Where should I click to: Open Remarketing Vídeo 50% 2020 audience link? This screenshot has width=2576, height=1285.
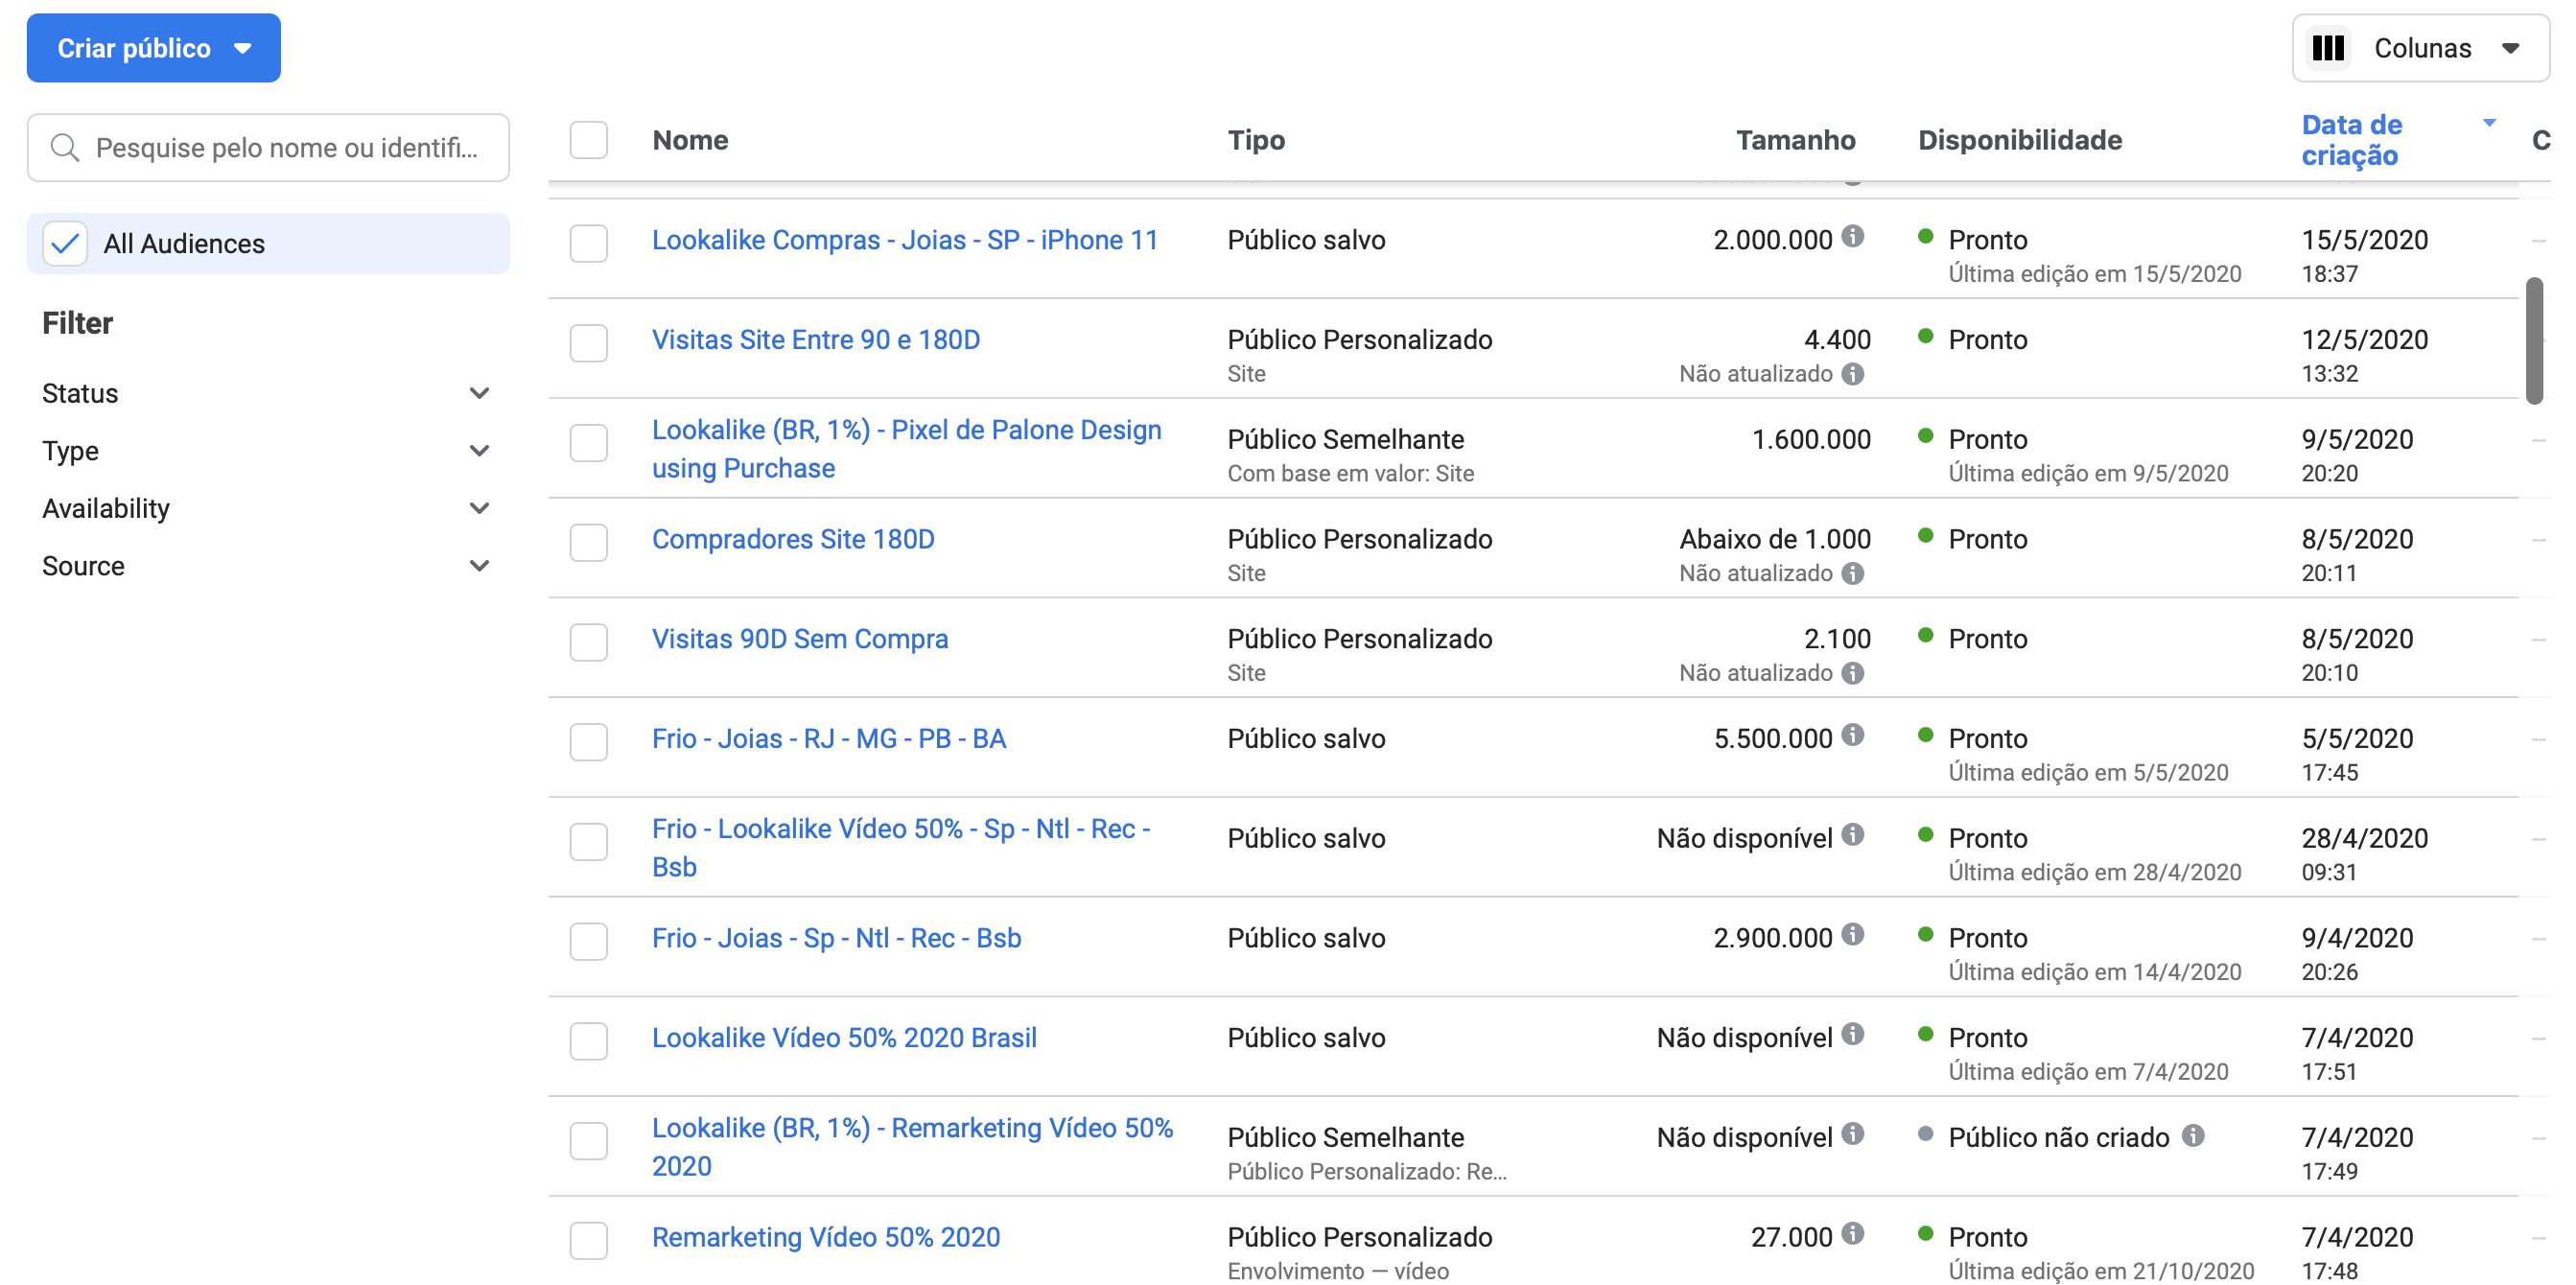coord(826,1238)
